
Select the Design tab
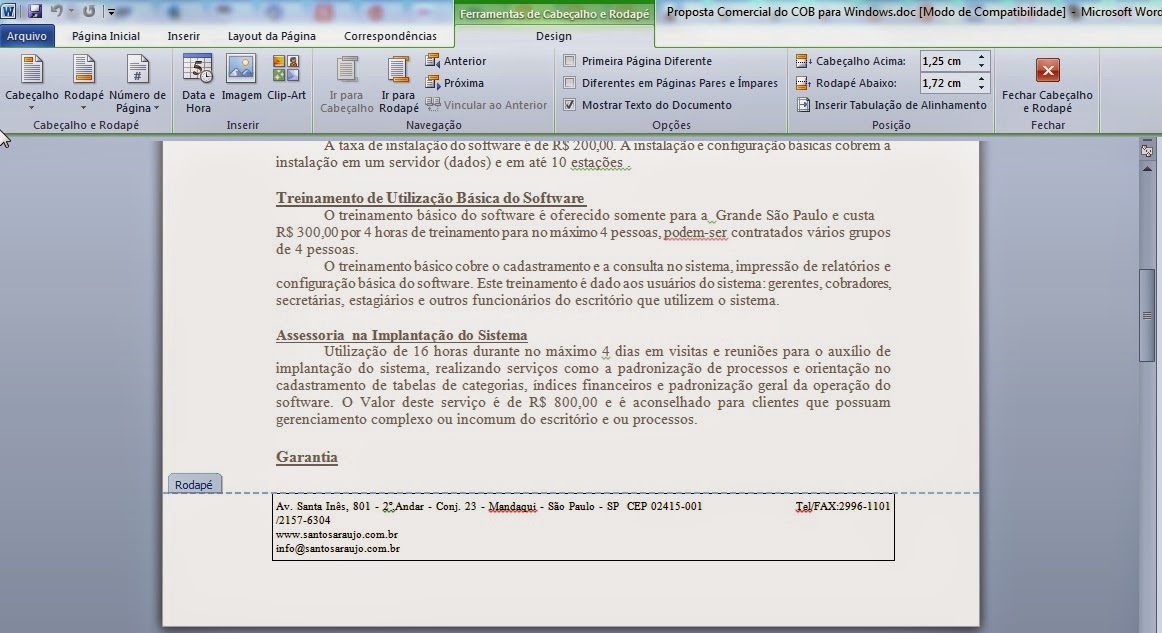tap(554, 36)
